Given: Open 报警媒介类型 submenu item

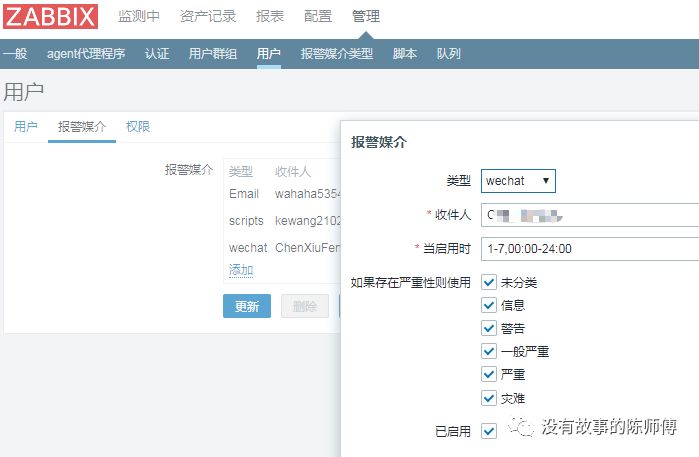Looking at the screenshot, I should click(337, 54).
